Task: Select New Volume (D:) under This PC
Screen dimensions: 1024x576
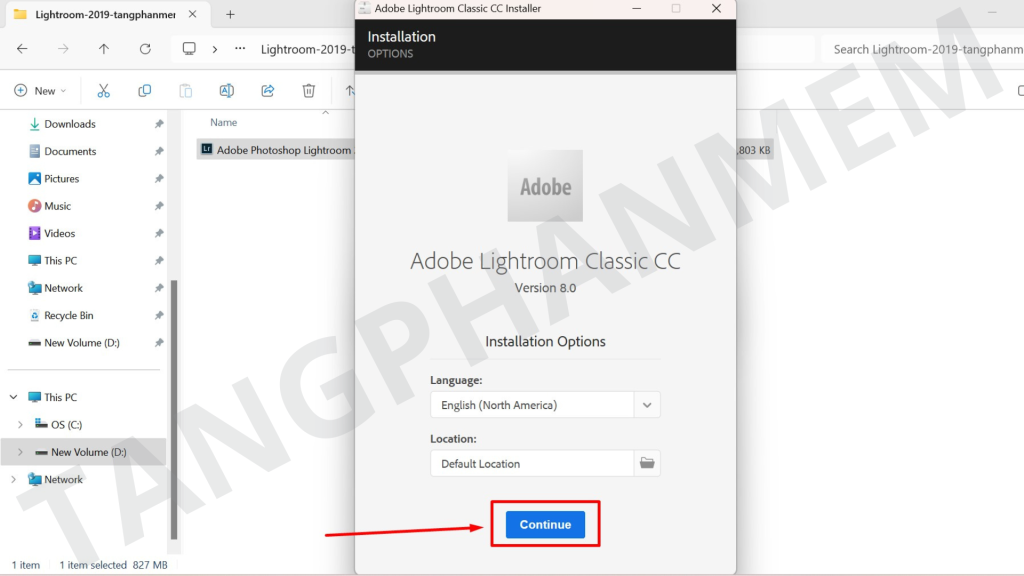Action: pos(84,452)
